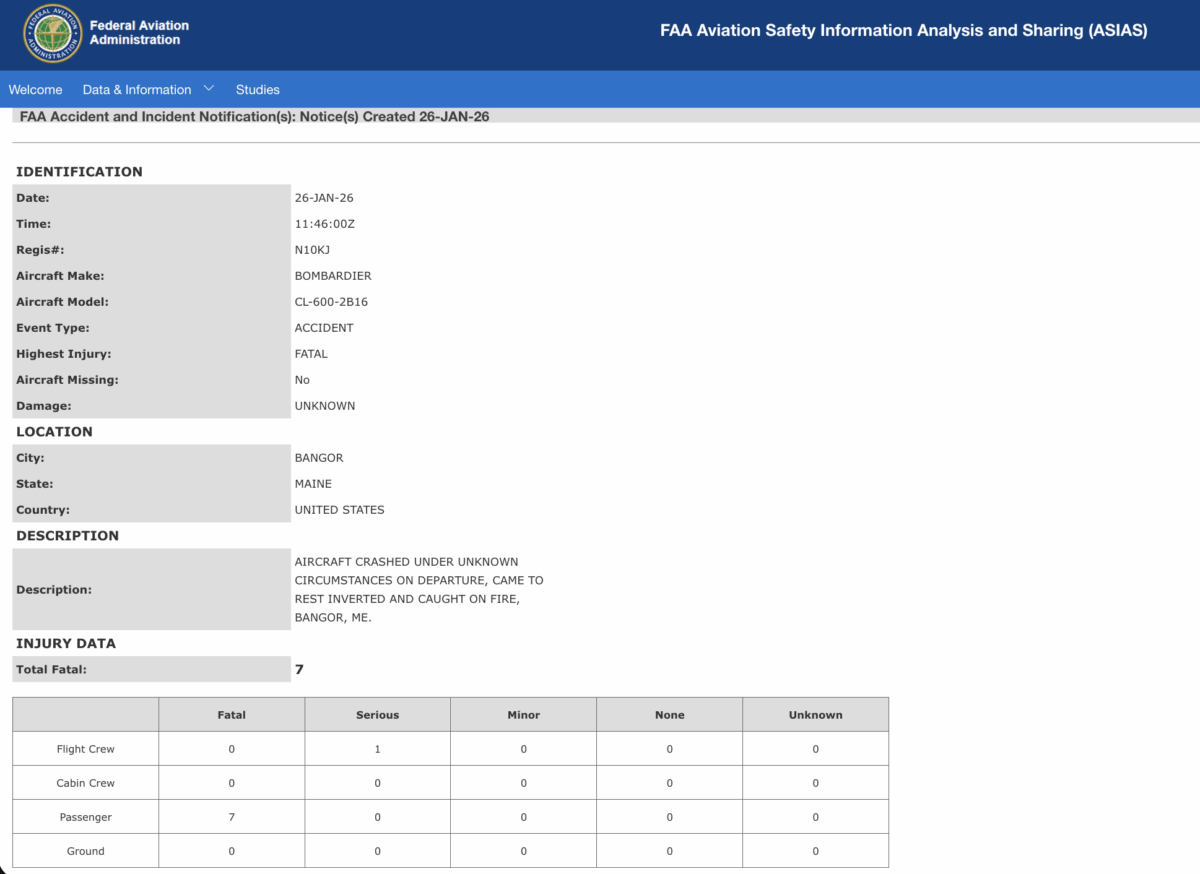This screenshot has width=1200, height=874.
Task: Click the Fatal column header
Action: pyautogui.click(x=231, y=715)
